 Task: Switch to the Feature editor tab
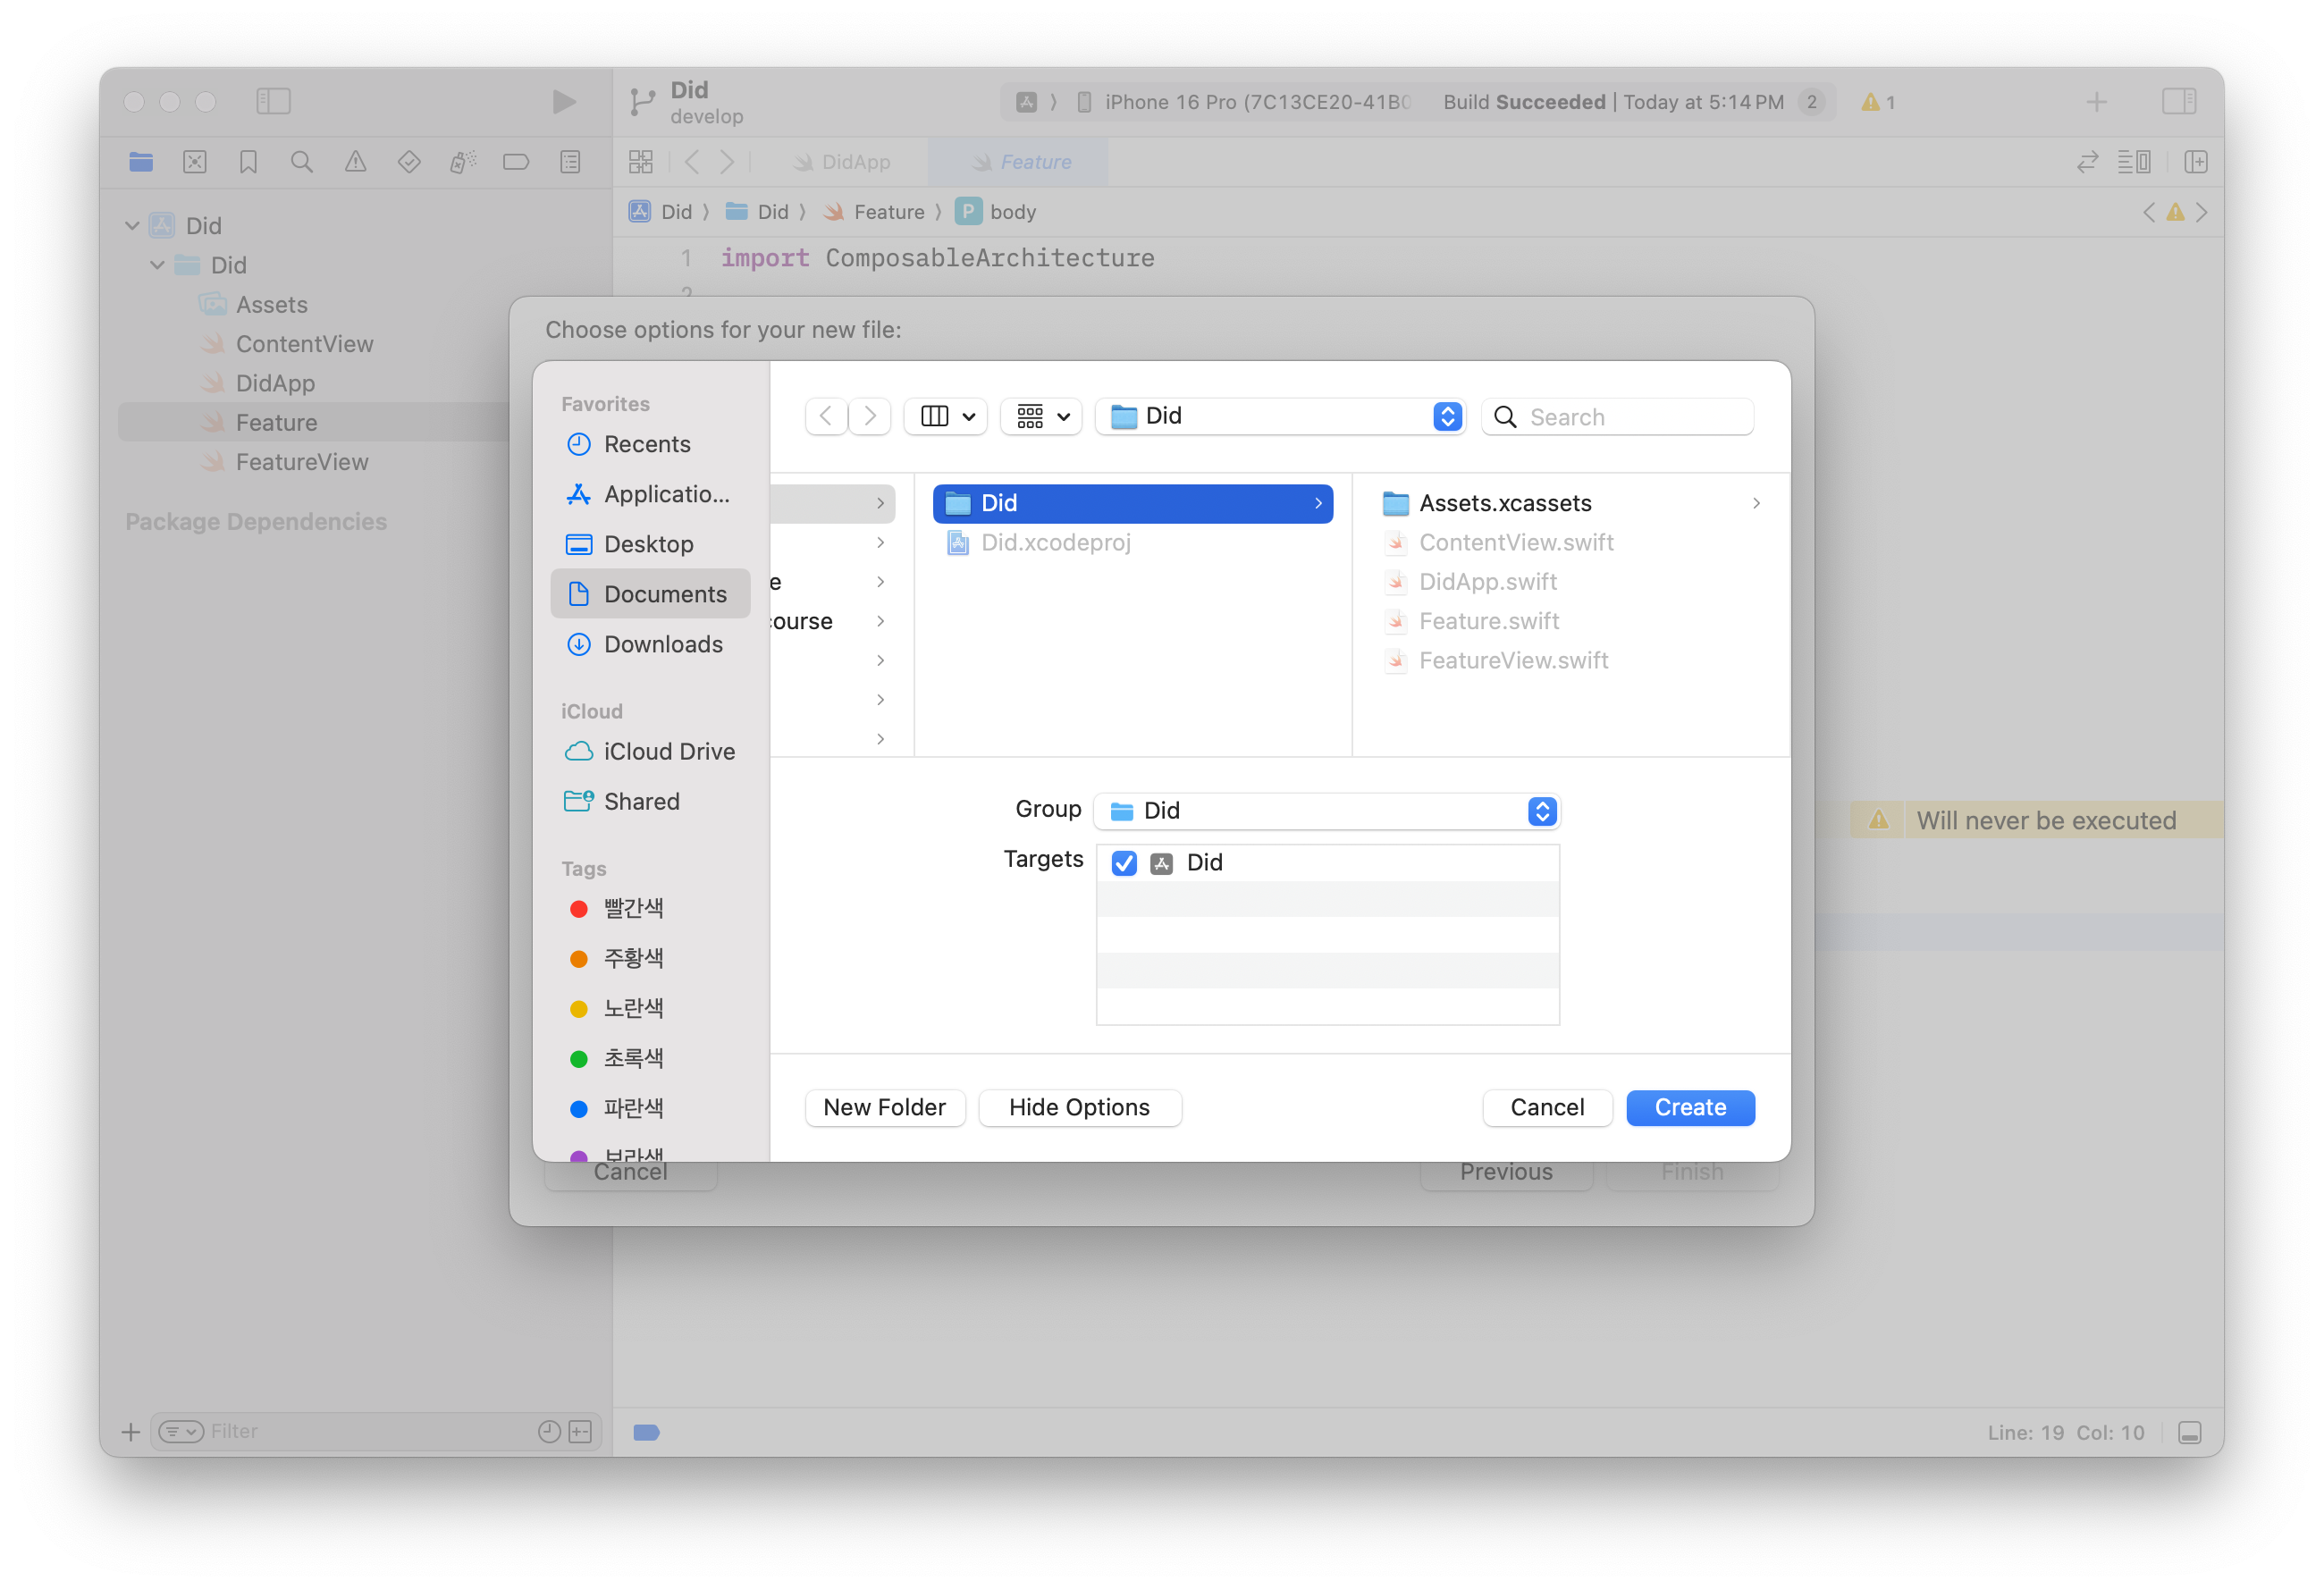tap(1020, 162)
